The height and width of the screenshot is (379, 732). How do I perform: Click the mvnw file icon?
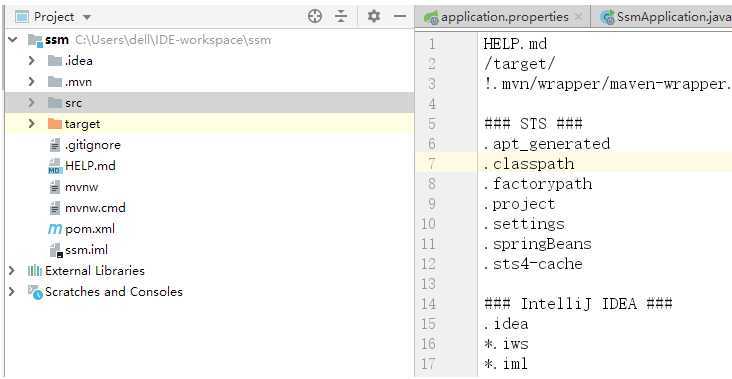[55, 187]
